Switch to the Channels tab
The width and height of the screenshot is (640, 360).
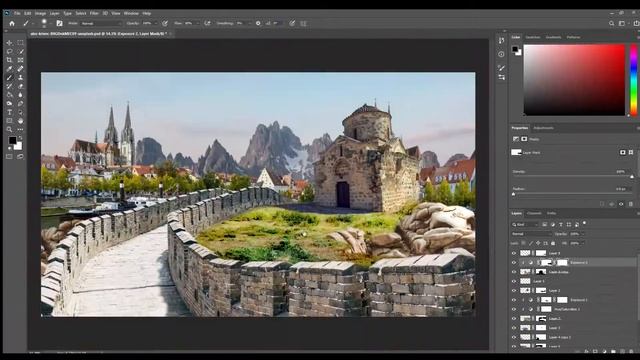(x=534, y=213)
